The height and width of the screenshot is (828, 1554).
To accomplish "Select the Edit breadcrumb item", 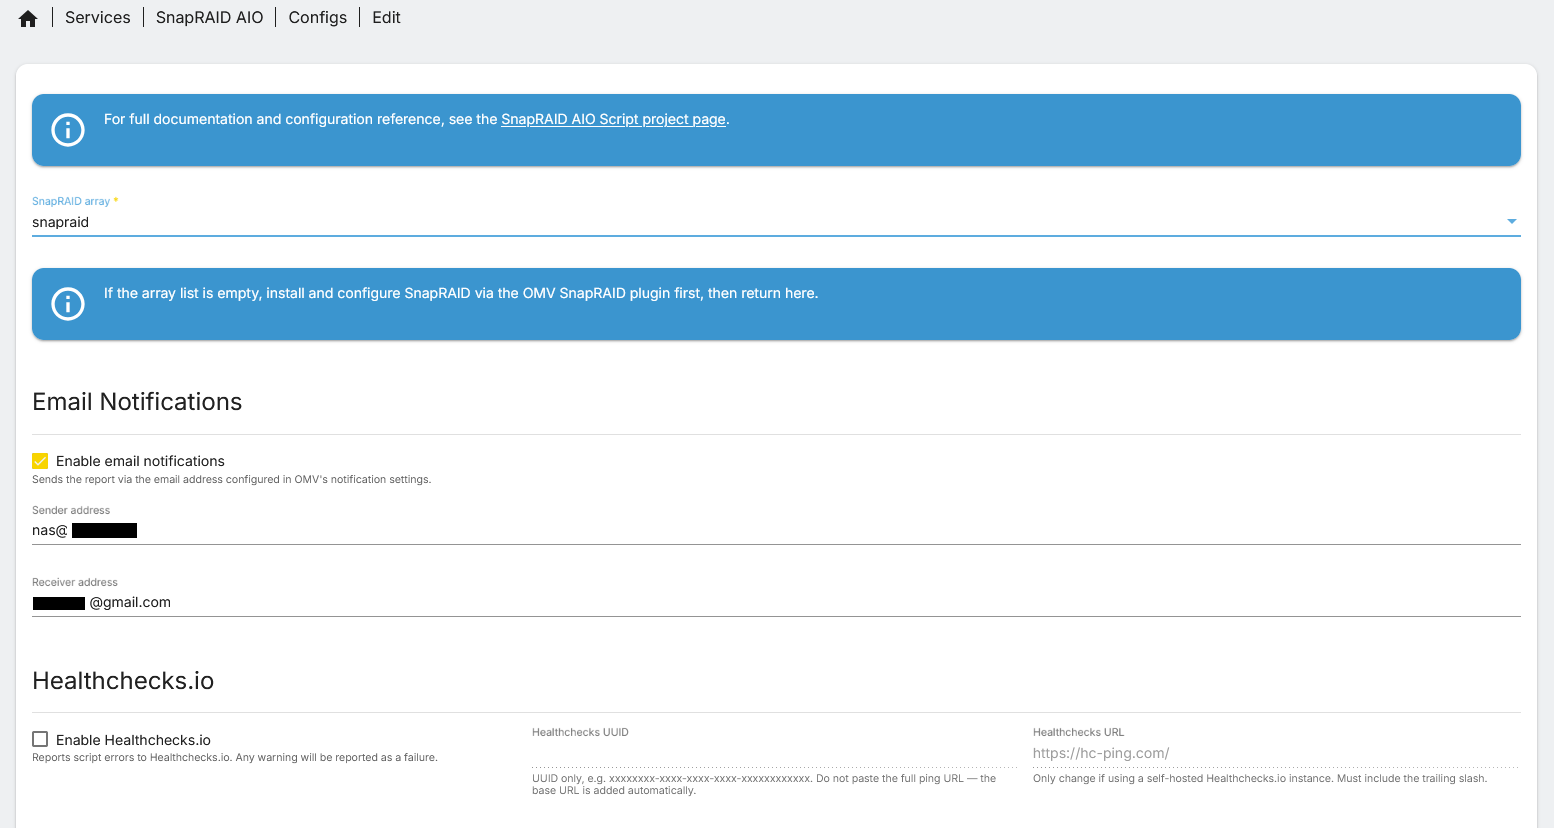I will pyautogui.click(x=386, y=17).
